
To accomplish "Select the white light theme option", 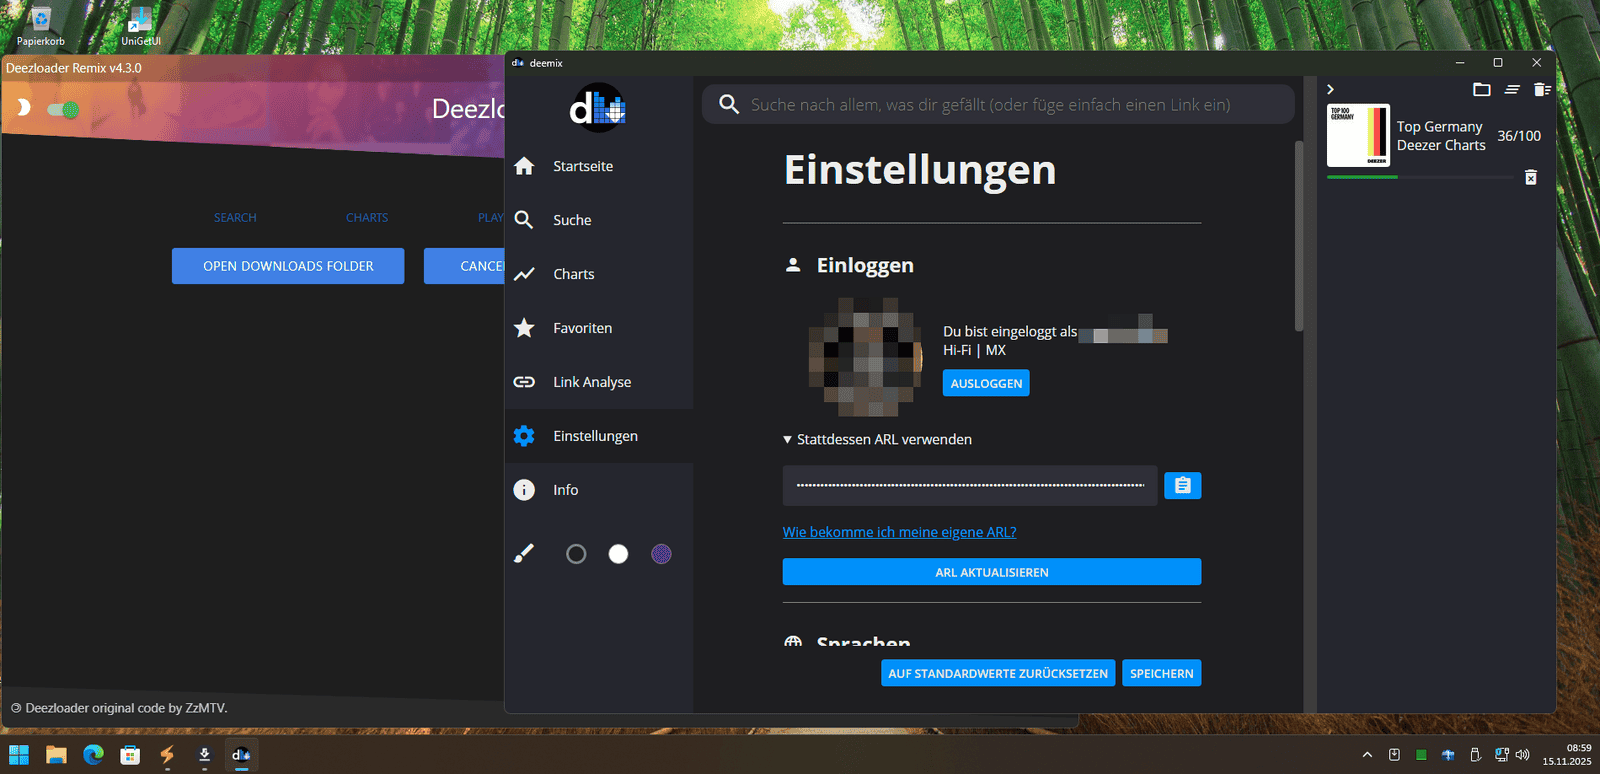I will pyautogui.click(x=619, y=554).
